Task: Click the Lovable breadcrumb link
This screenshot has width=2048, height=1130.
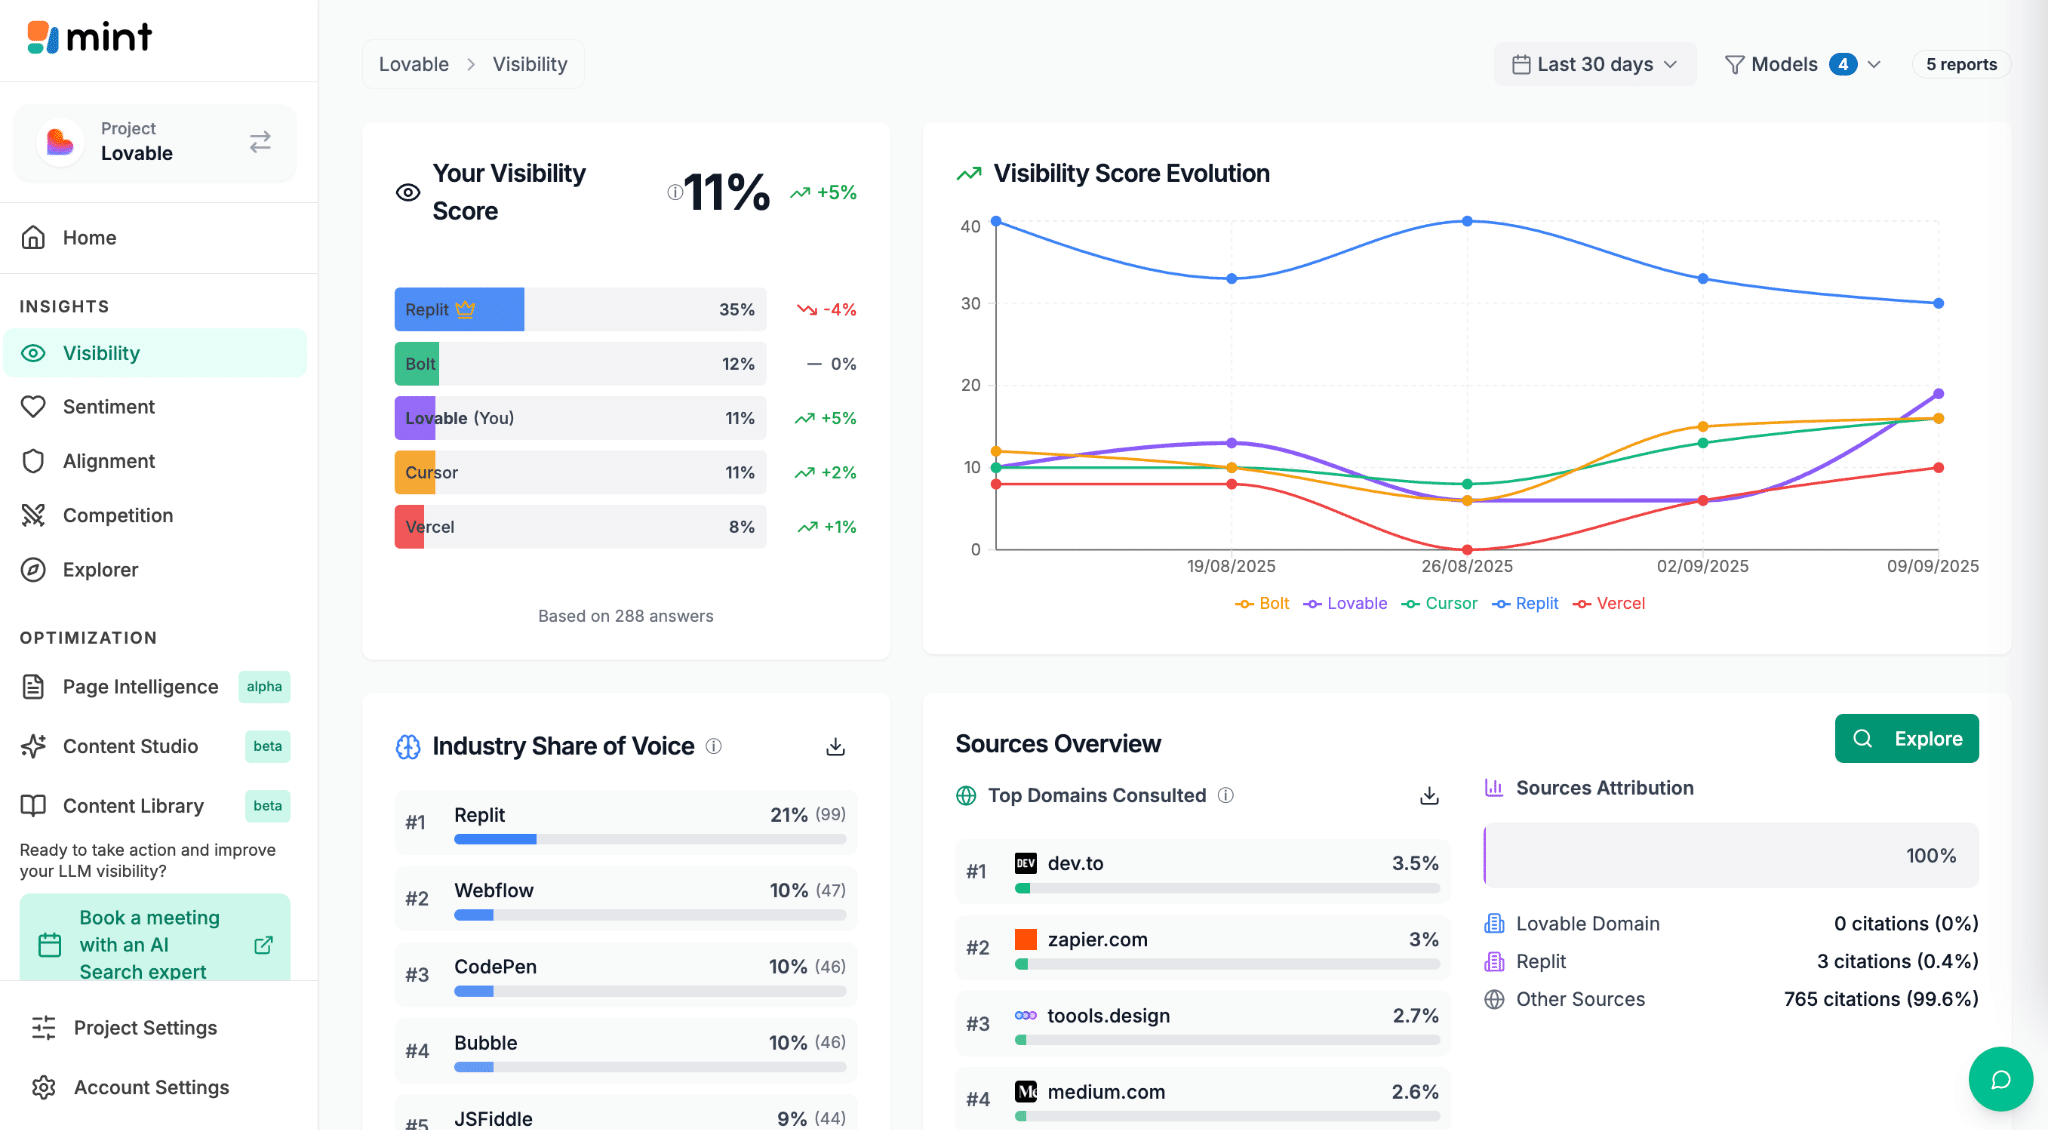Action: click(414, 64)
